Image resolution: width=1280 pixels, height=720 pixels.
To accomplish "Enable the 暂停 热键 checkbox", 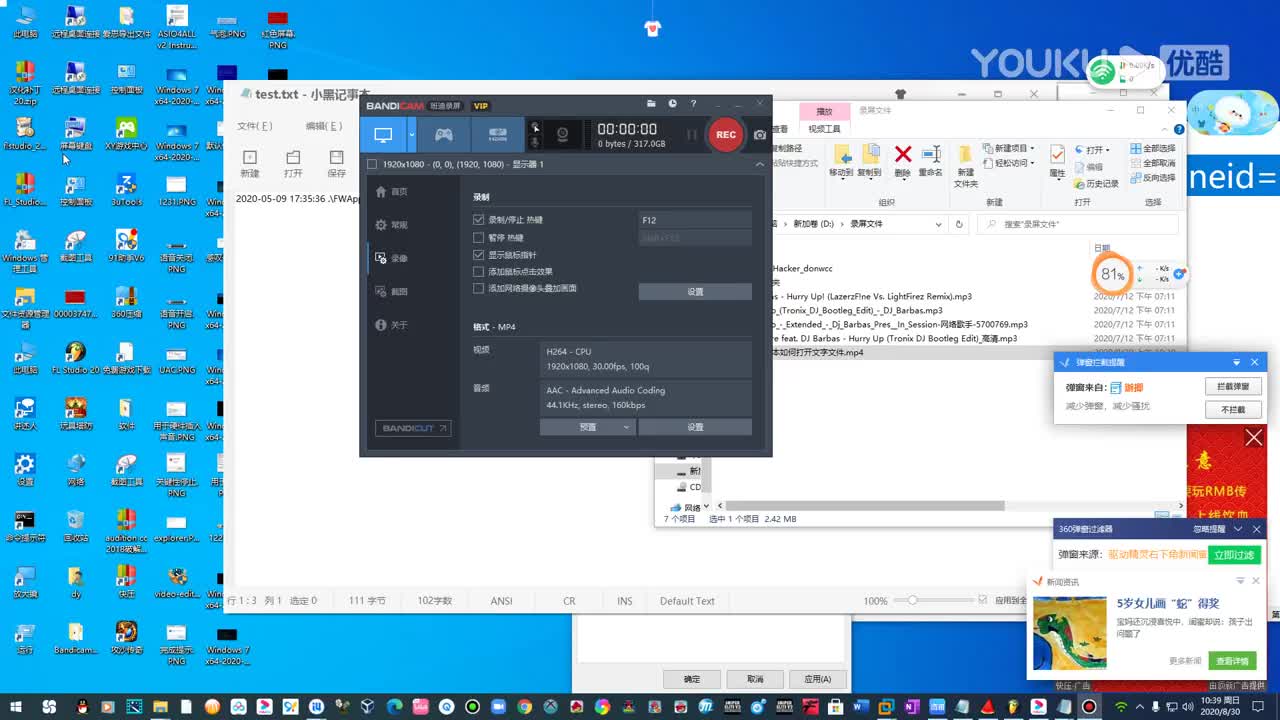I will pyautogui.click(x=477, y=236).
